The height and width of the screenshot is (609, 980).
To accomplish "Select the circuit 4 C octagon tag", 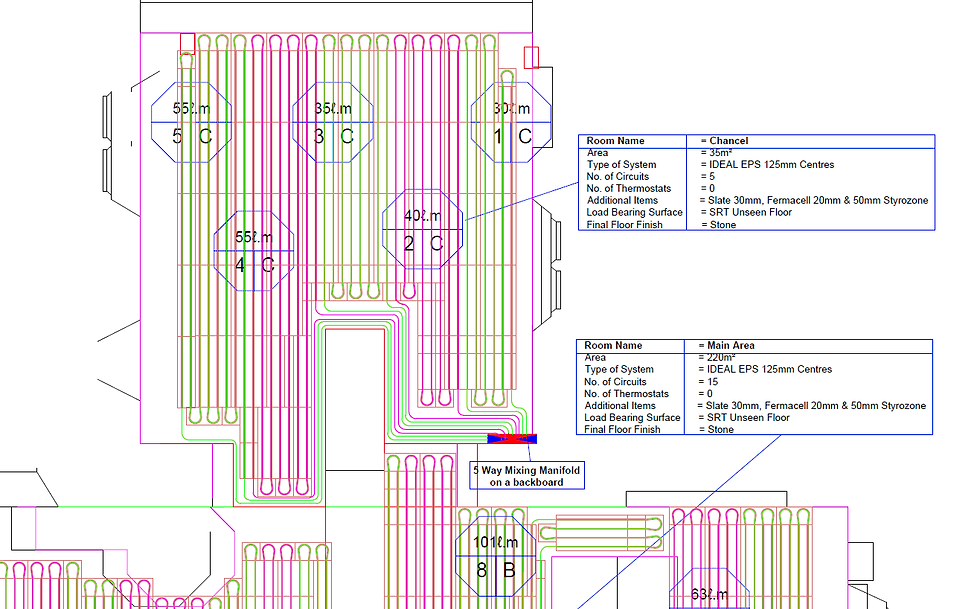I will (254, 251).
